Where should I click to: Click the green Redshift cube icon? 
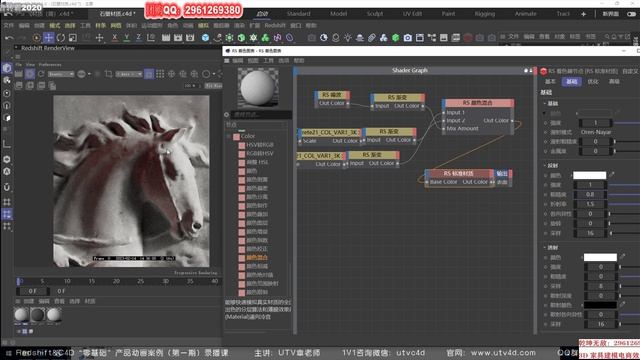pos(396,38)
